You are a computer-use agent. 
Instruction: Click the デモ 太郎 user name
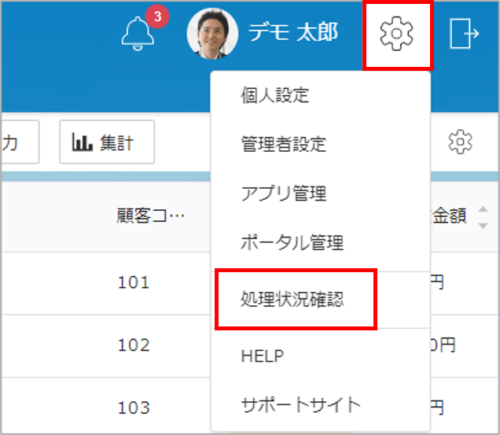tap(293, 32)
